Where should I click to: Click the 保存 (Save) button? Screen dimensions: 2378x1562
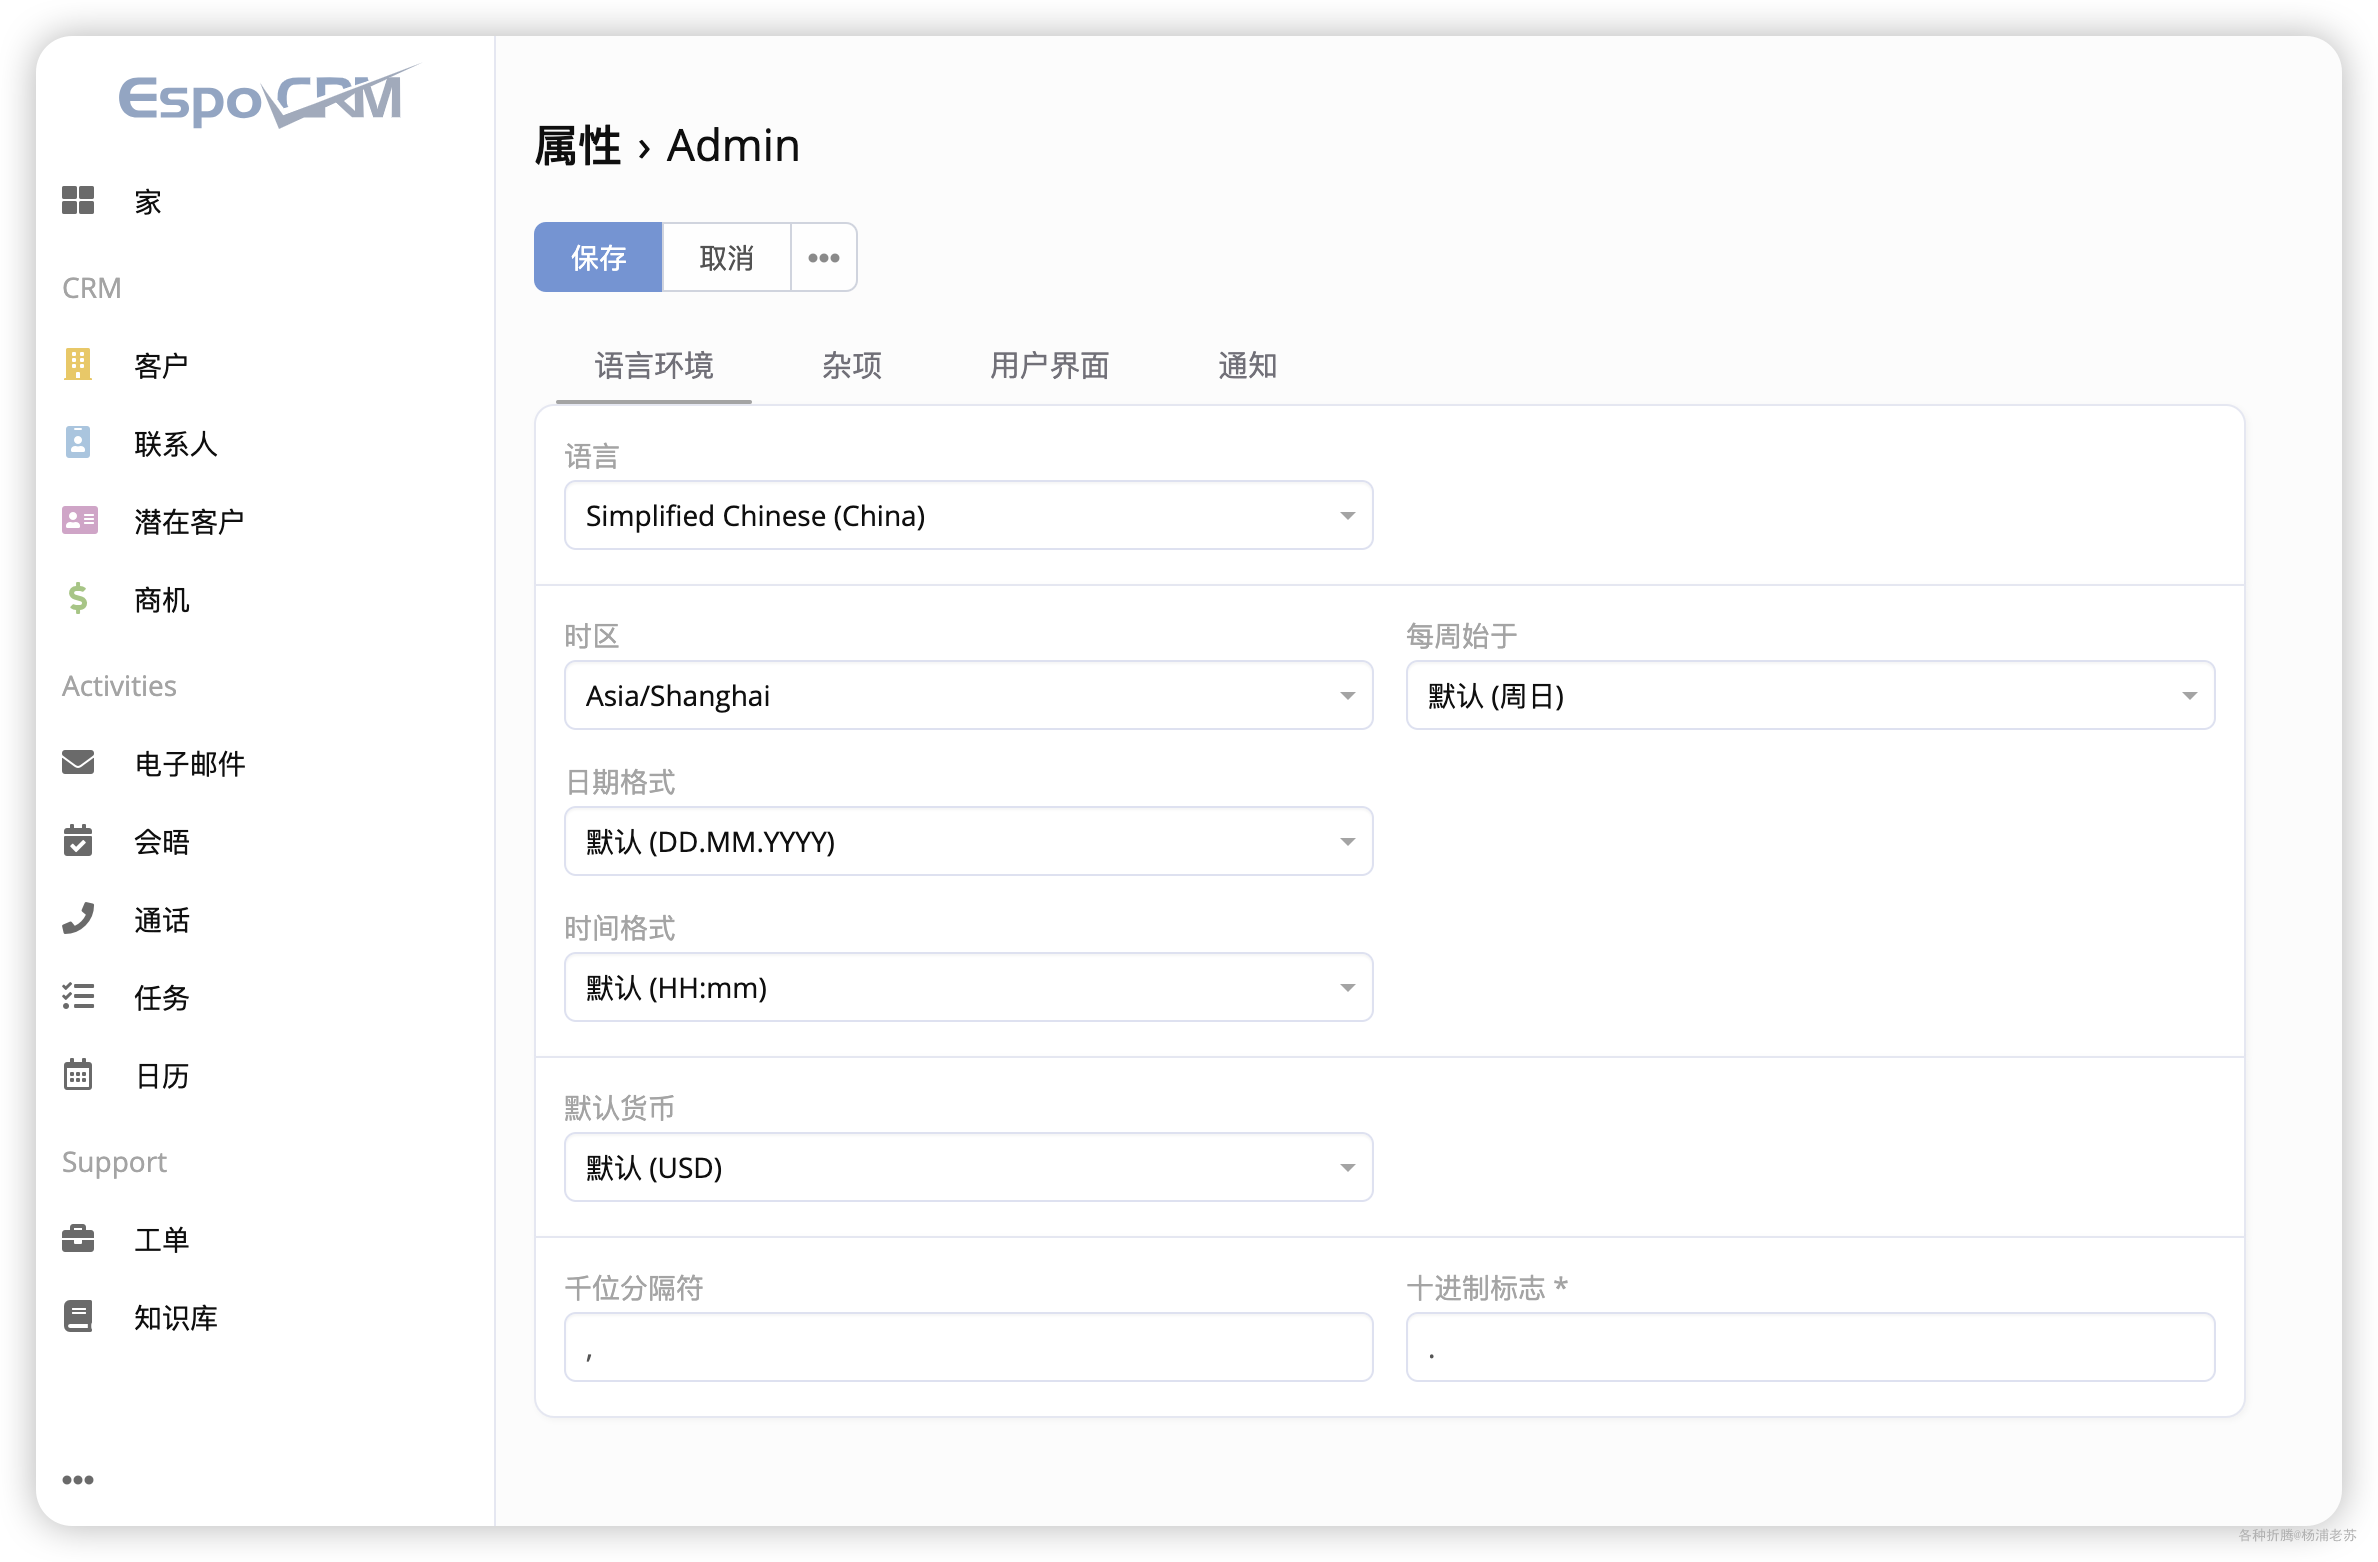600,256
